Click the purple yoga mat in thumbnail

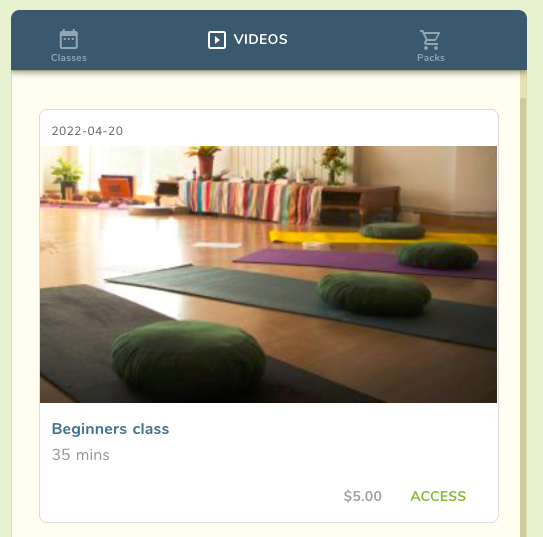coord(364,262)
